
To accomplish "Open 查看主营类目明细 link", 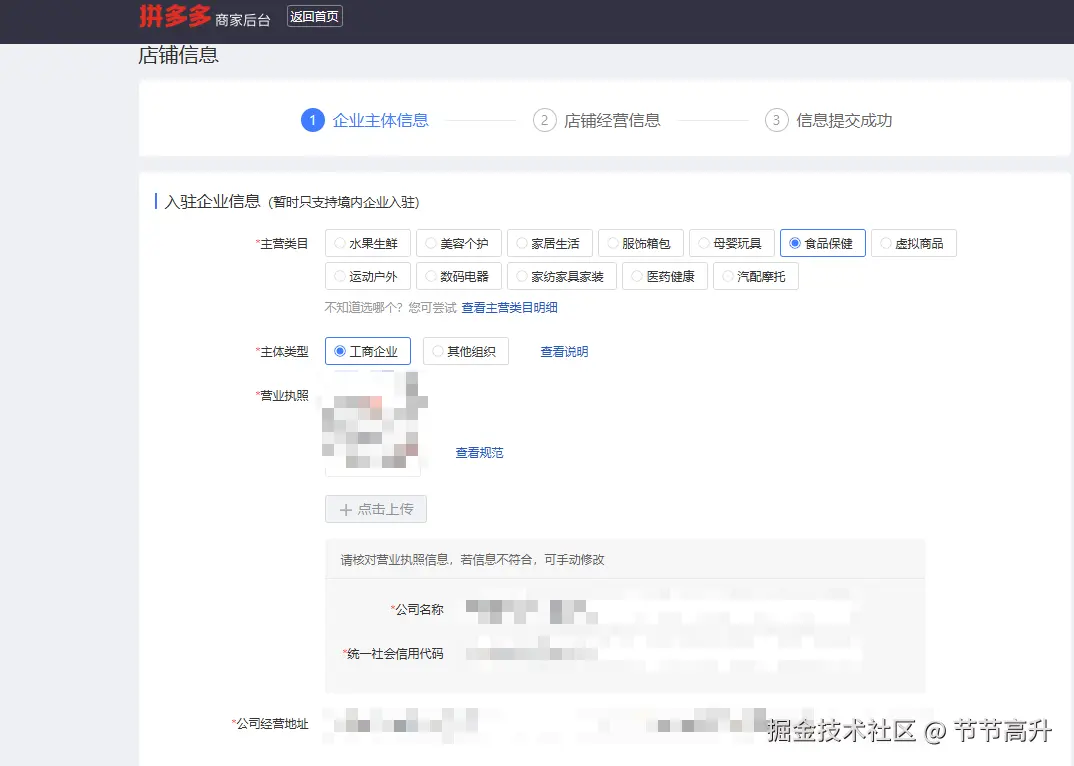I will [510, 308].
